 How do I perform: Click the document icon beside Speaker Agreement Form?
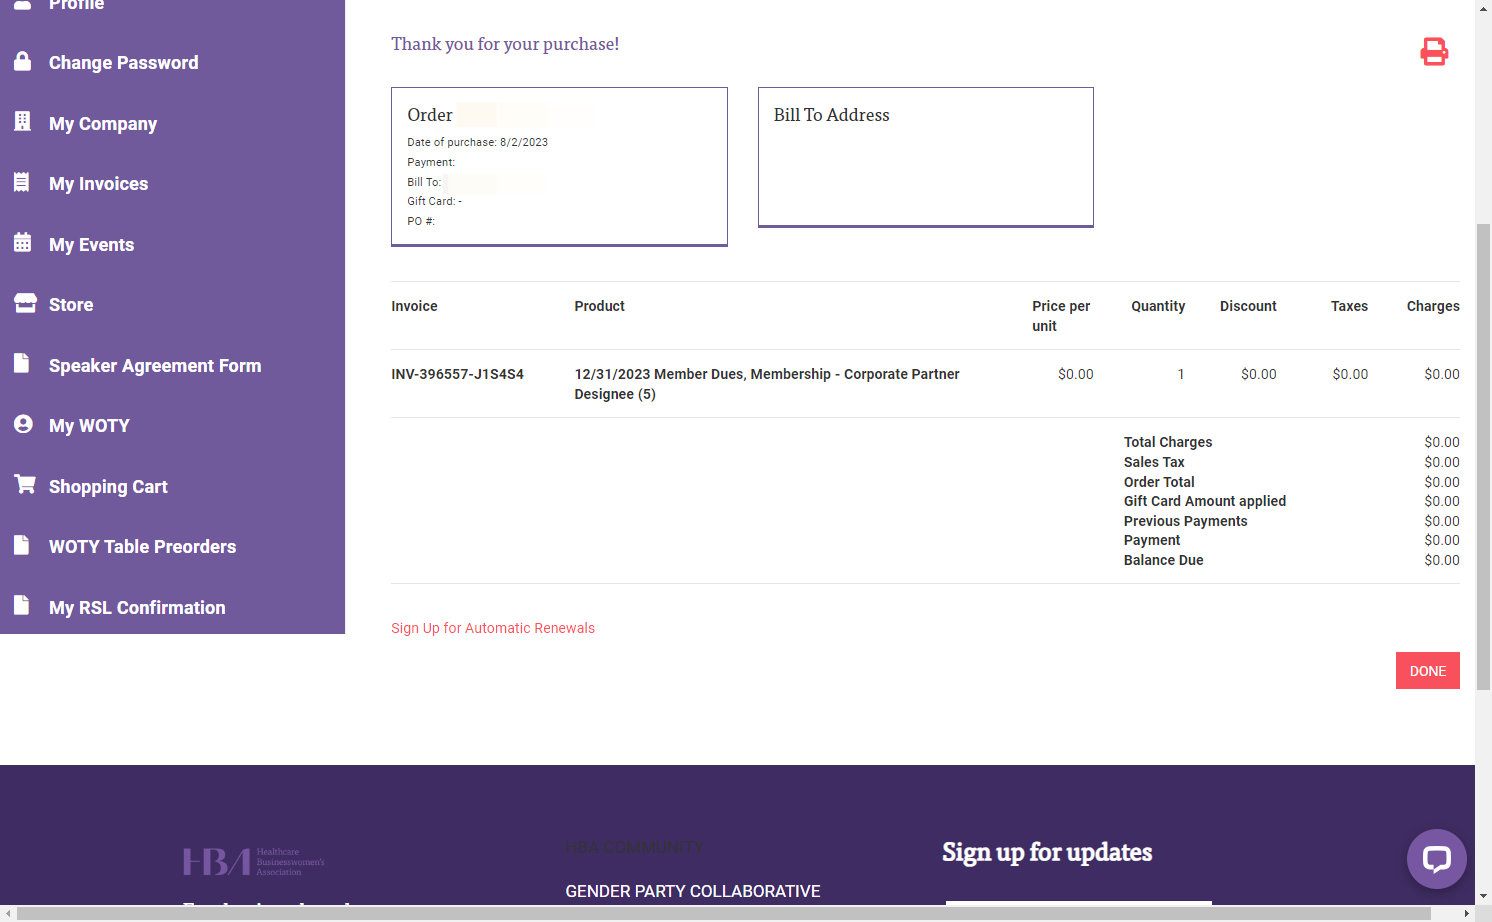coord(22,364)
